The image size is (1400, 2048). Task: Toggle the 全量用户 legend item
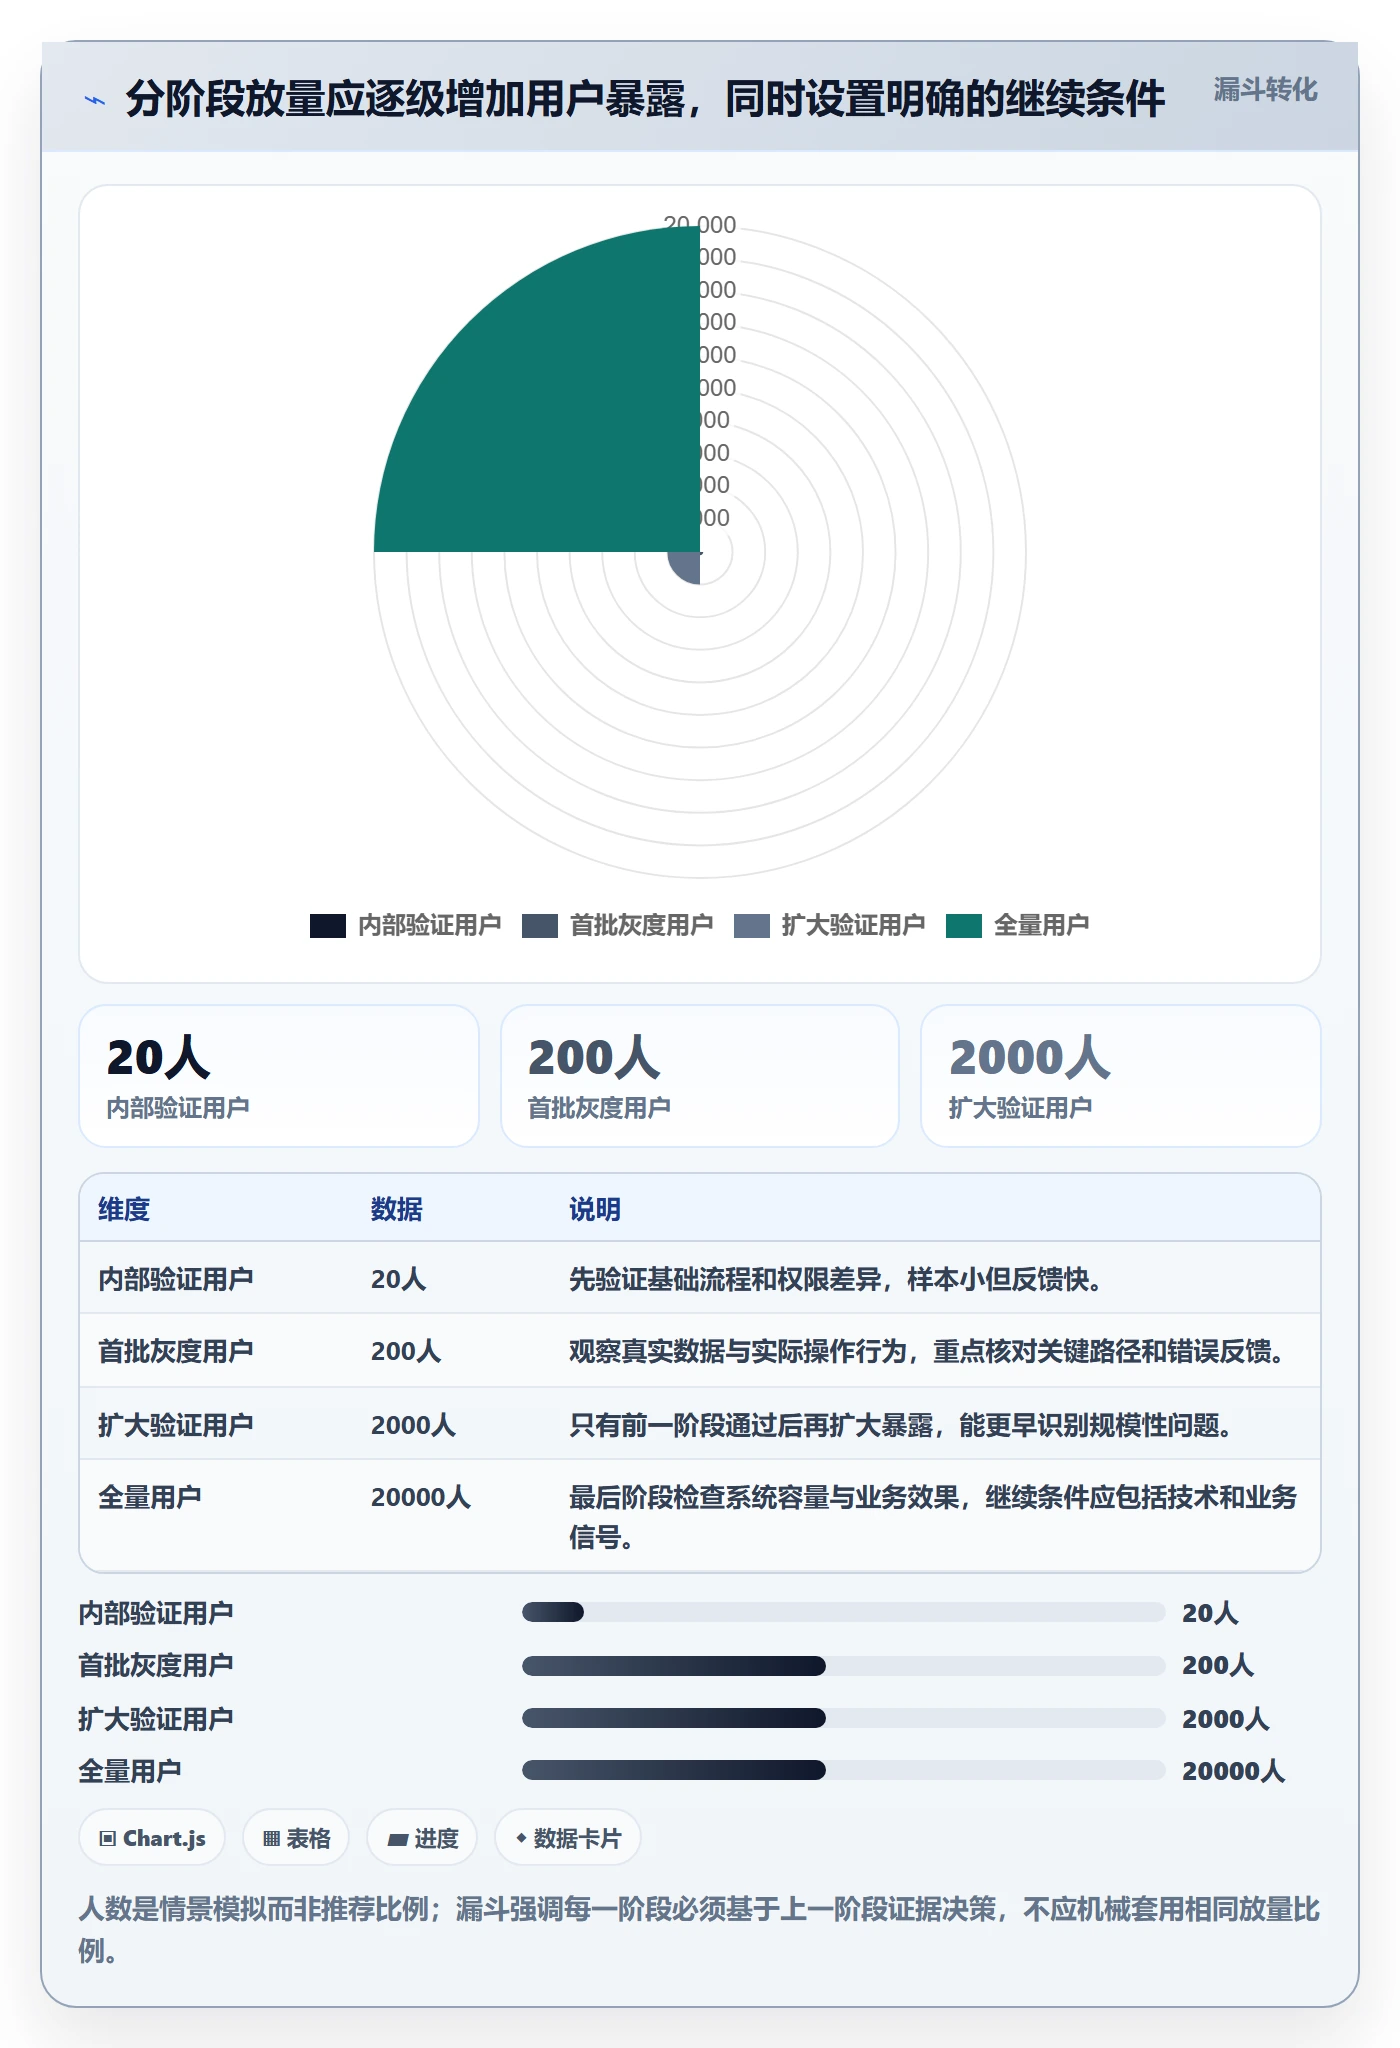click(1017, 925)
